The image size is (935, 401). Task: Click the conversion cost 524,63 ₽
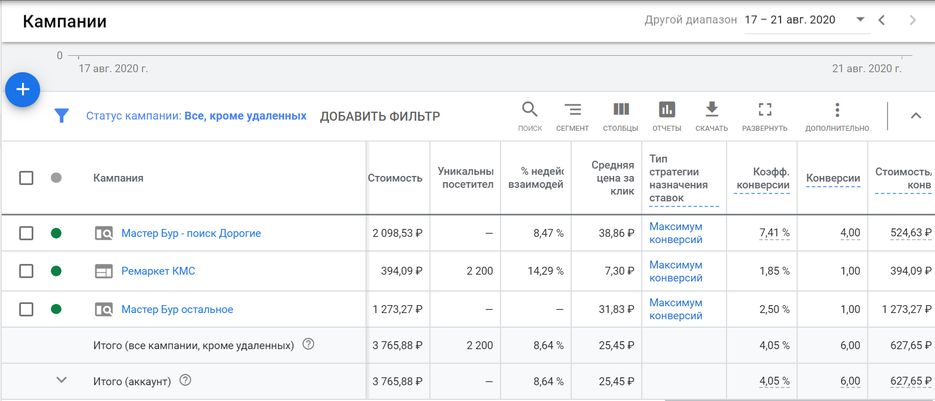(x=911, y=233)
